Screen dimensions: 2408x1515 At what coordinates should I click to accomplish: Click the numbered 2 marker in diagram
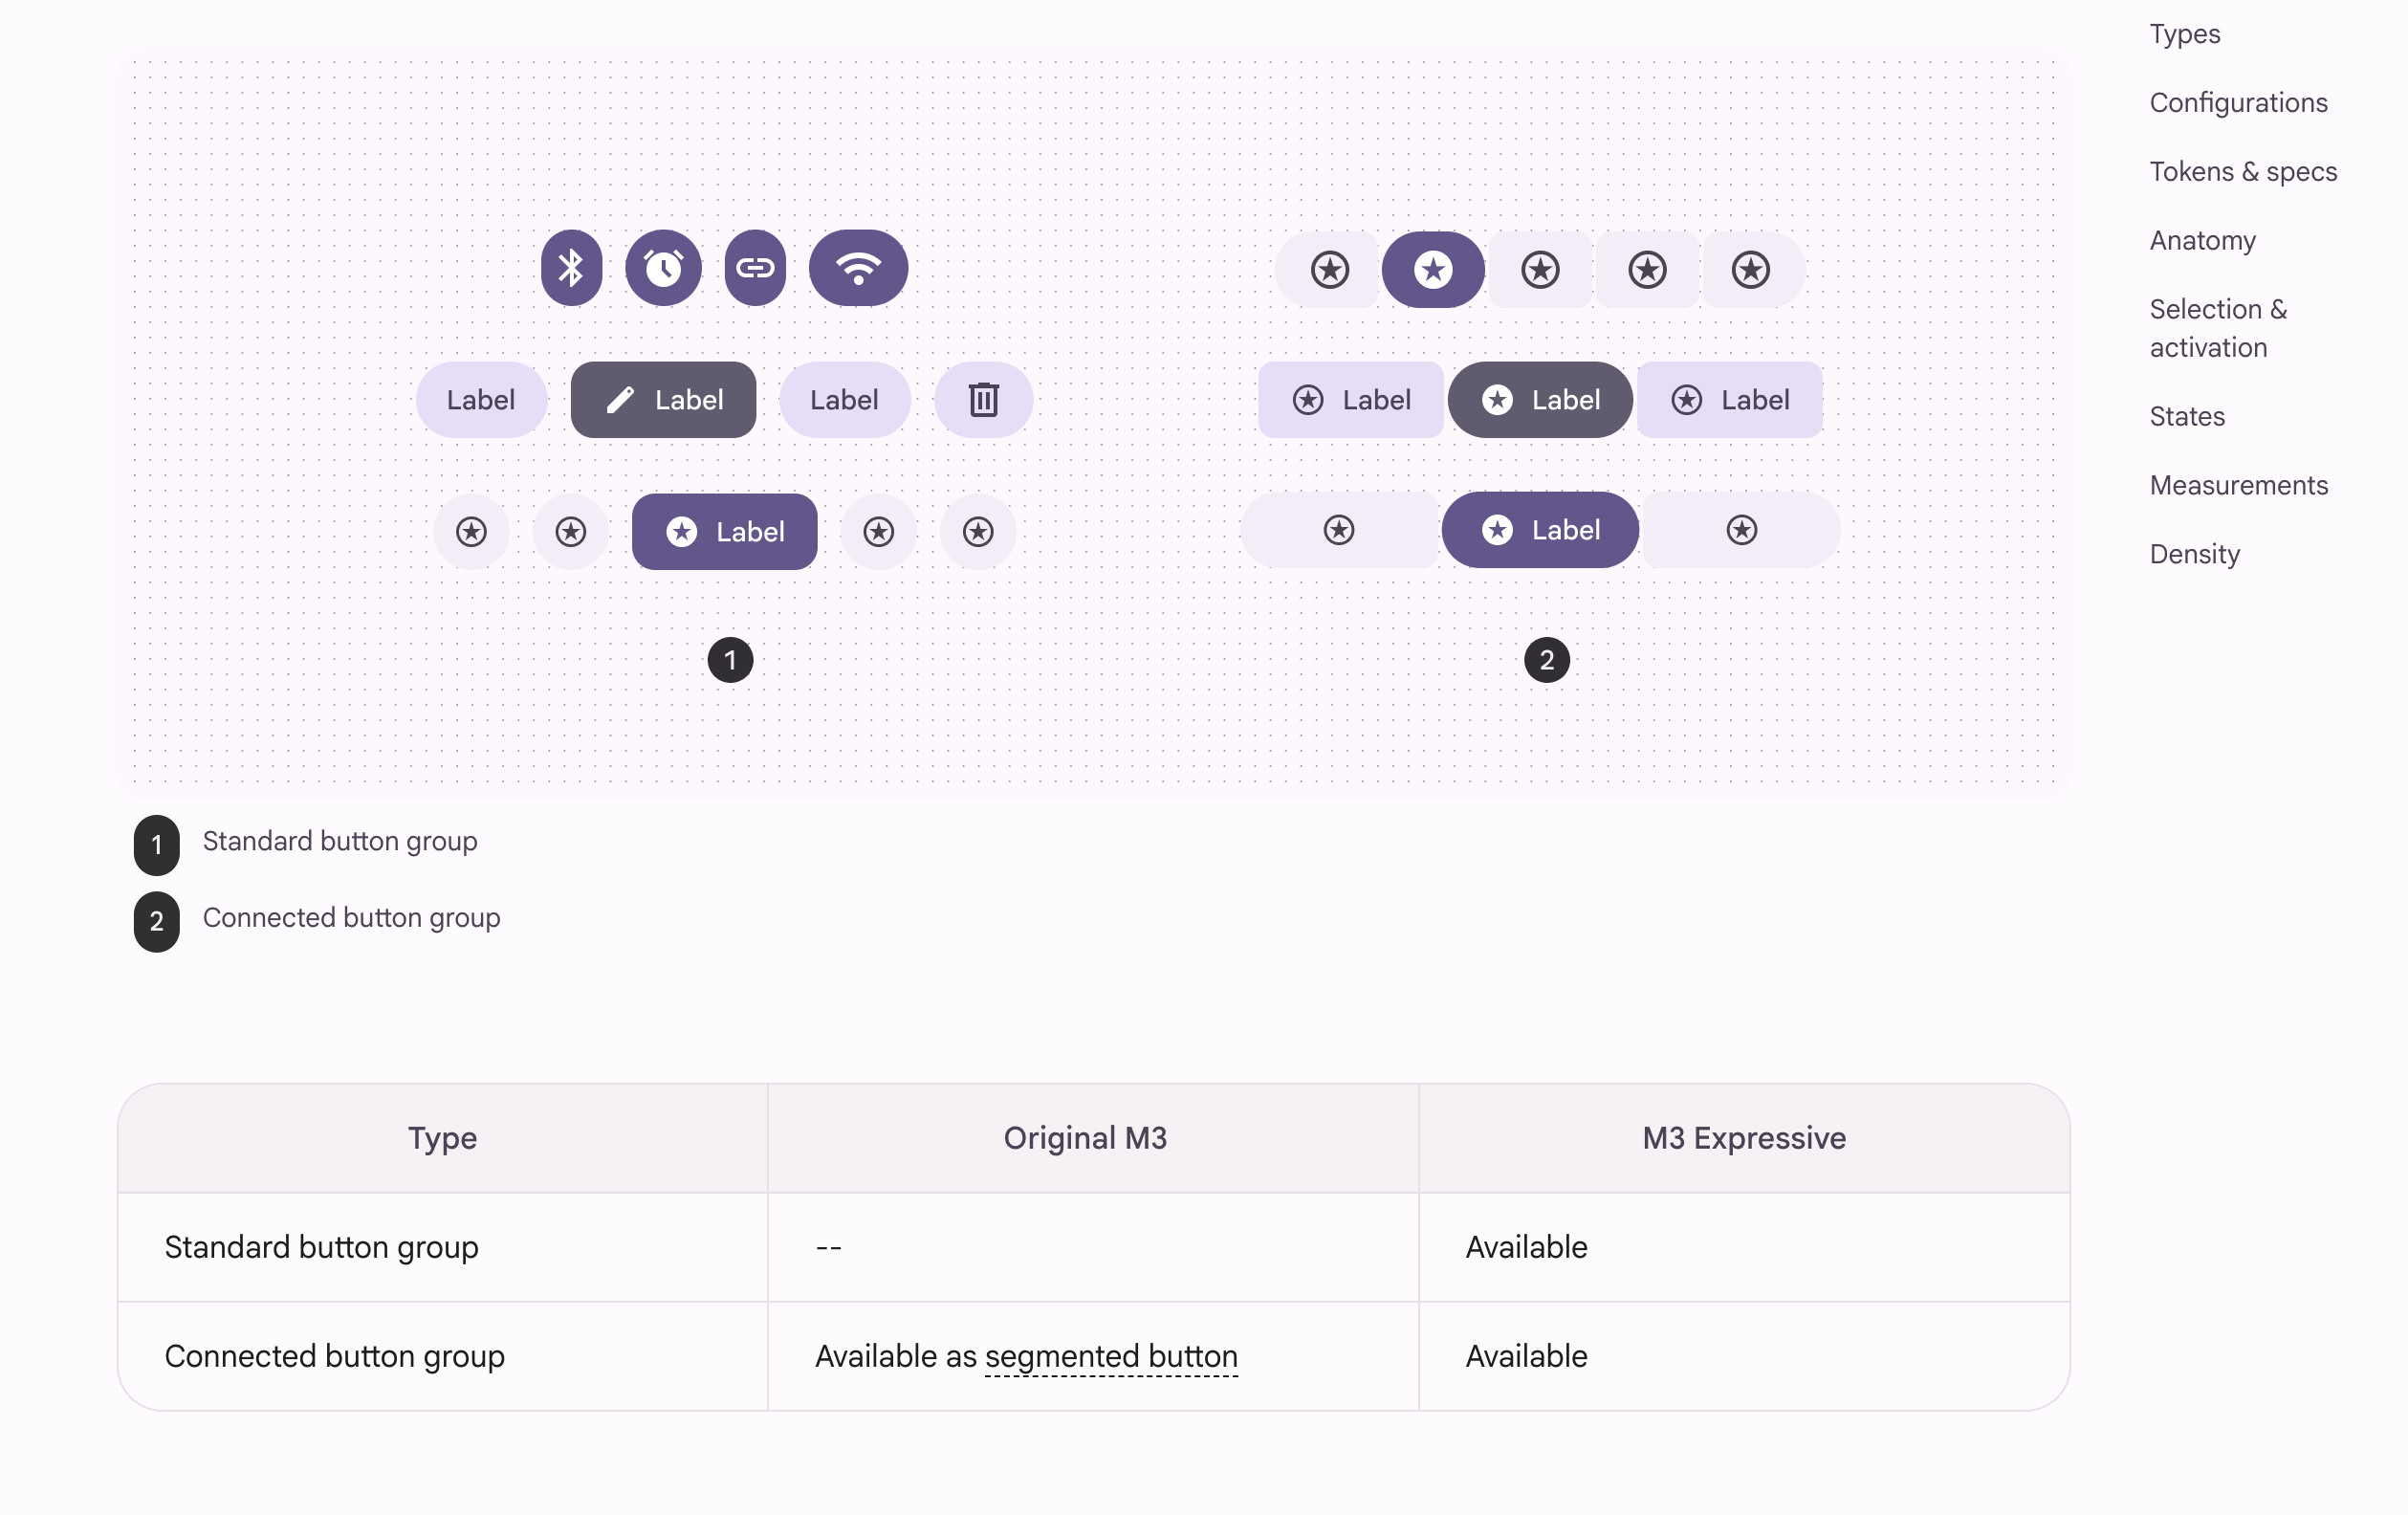pos(1546,660)
